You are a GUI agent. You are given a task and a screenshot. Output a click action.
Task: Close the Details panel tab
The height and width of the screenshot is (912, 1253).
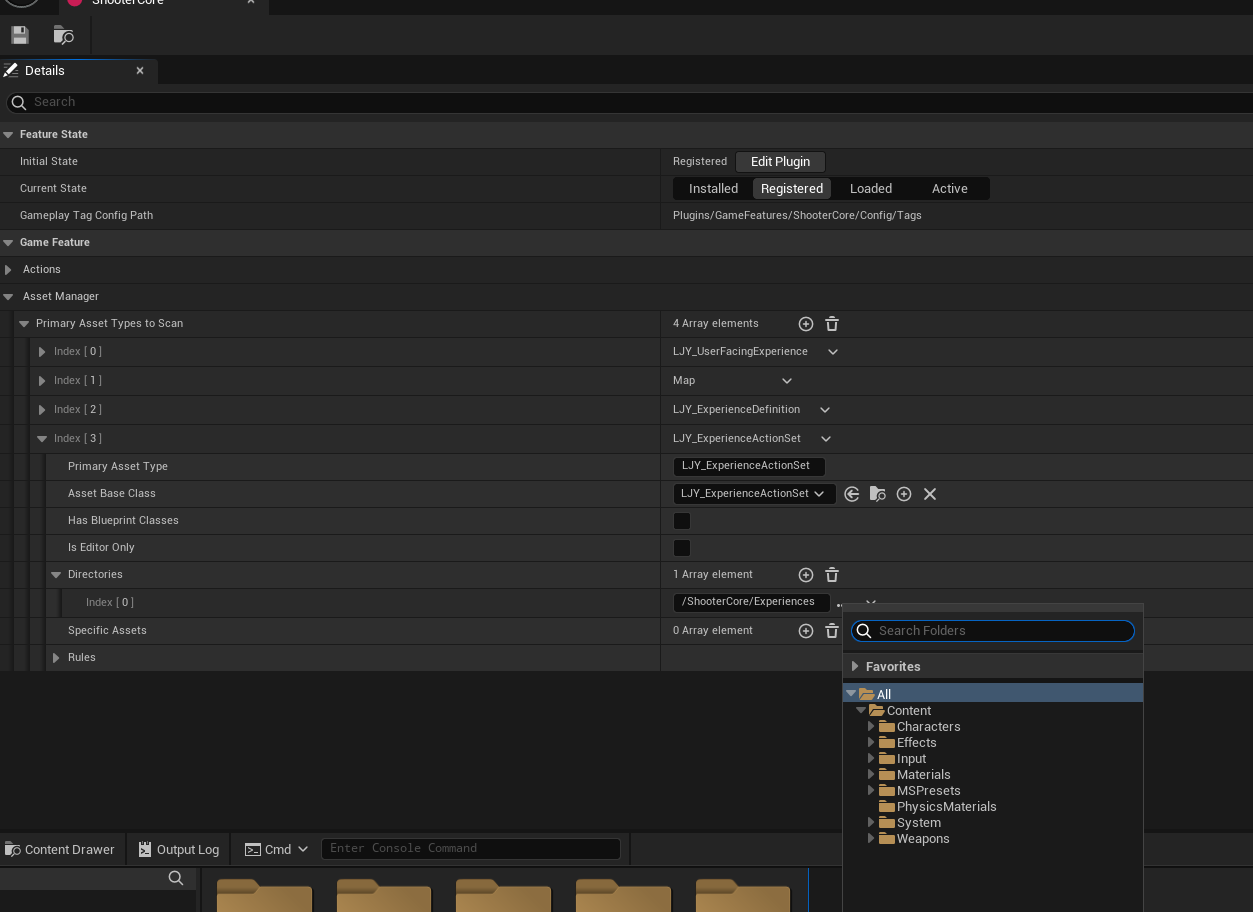click(140, 71)
